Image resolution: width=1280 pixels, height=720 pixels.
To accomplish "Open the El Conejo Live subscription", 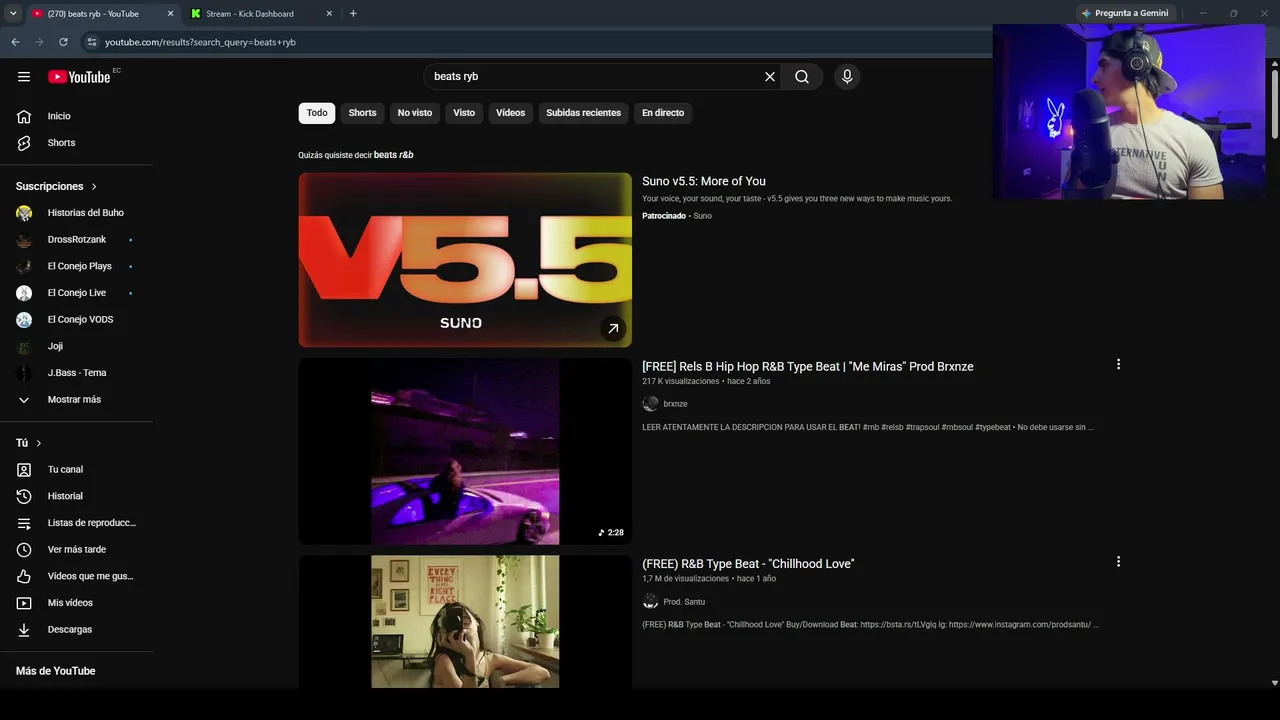I will (77, 293).
